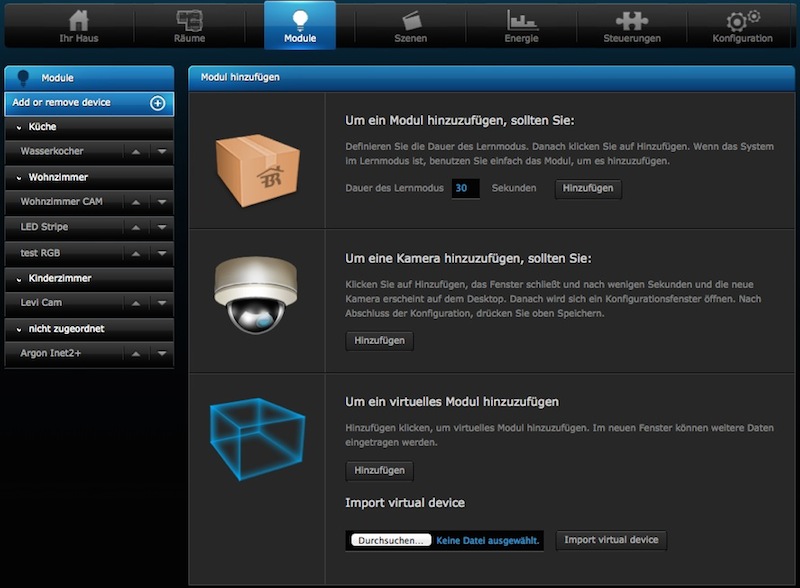Open the Steuerungen puzzle icon
The image size is (800, 588).
632,21
